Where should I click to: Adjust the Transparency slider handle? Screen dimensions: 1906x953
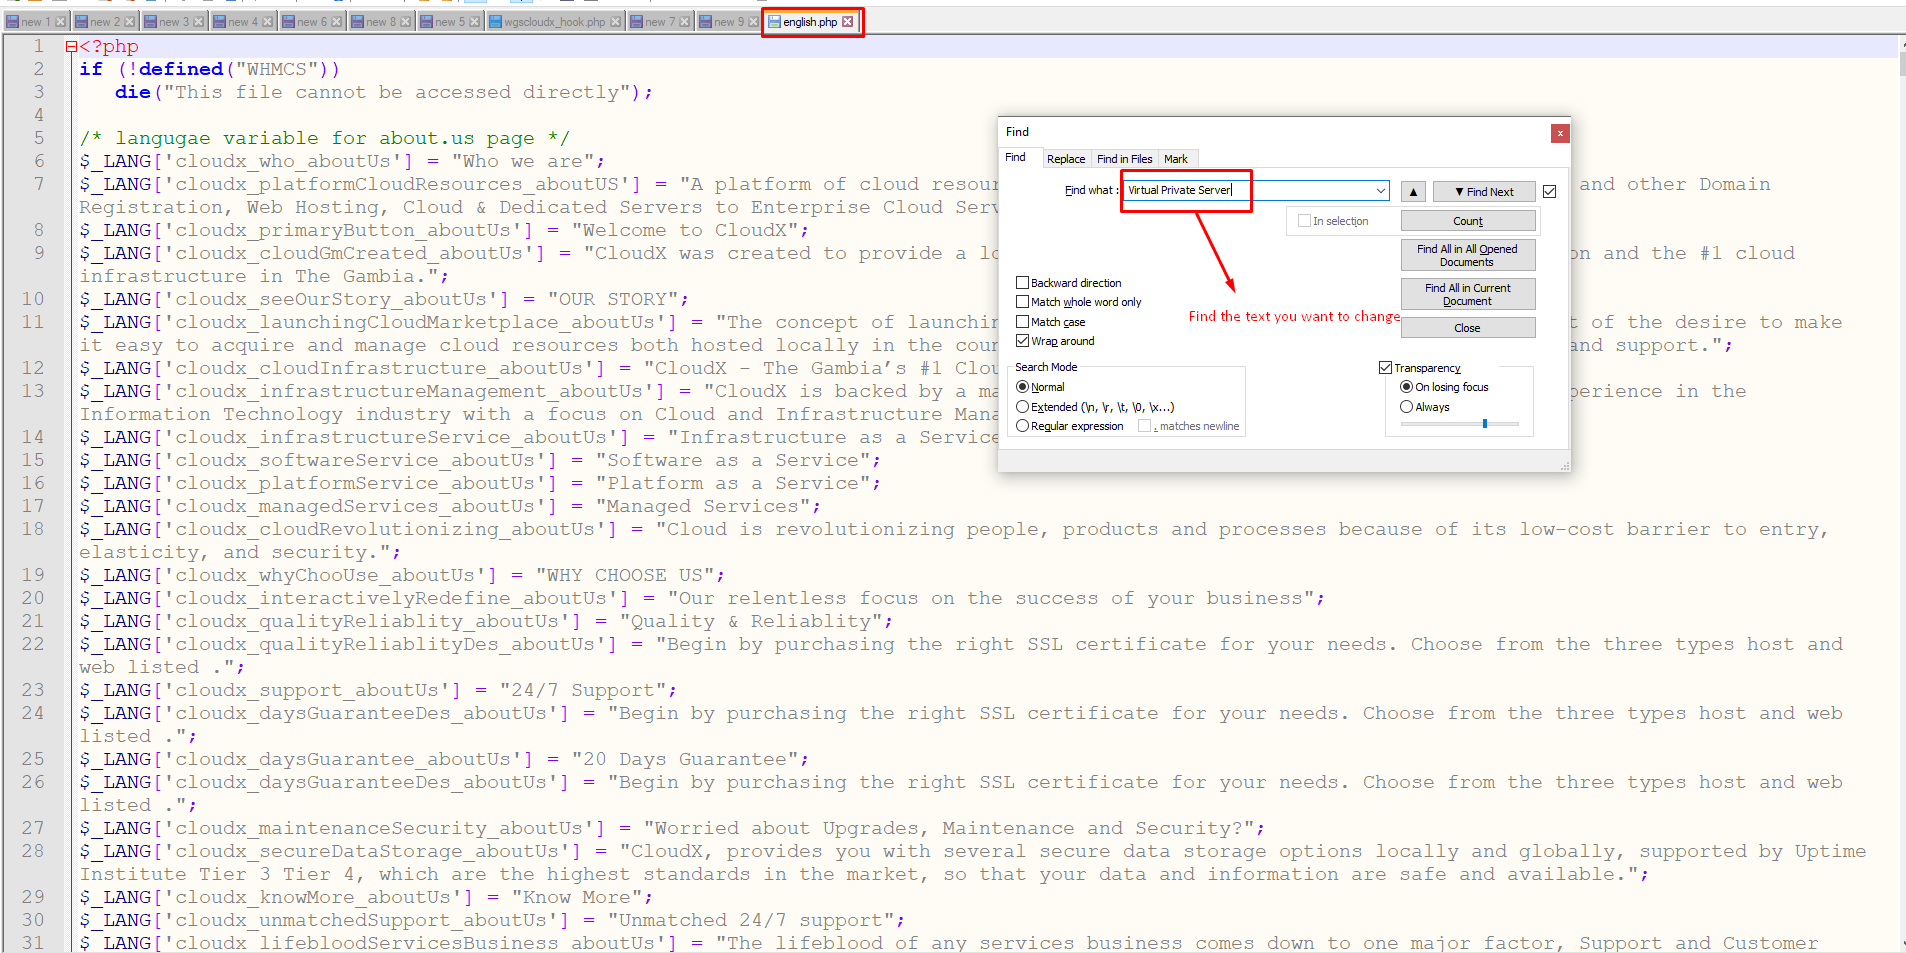click(1485, 424)
